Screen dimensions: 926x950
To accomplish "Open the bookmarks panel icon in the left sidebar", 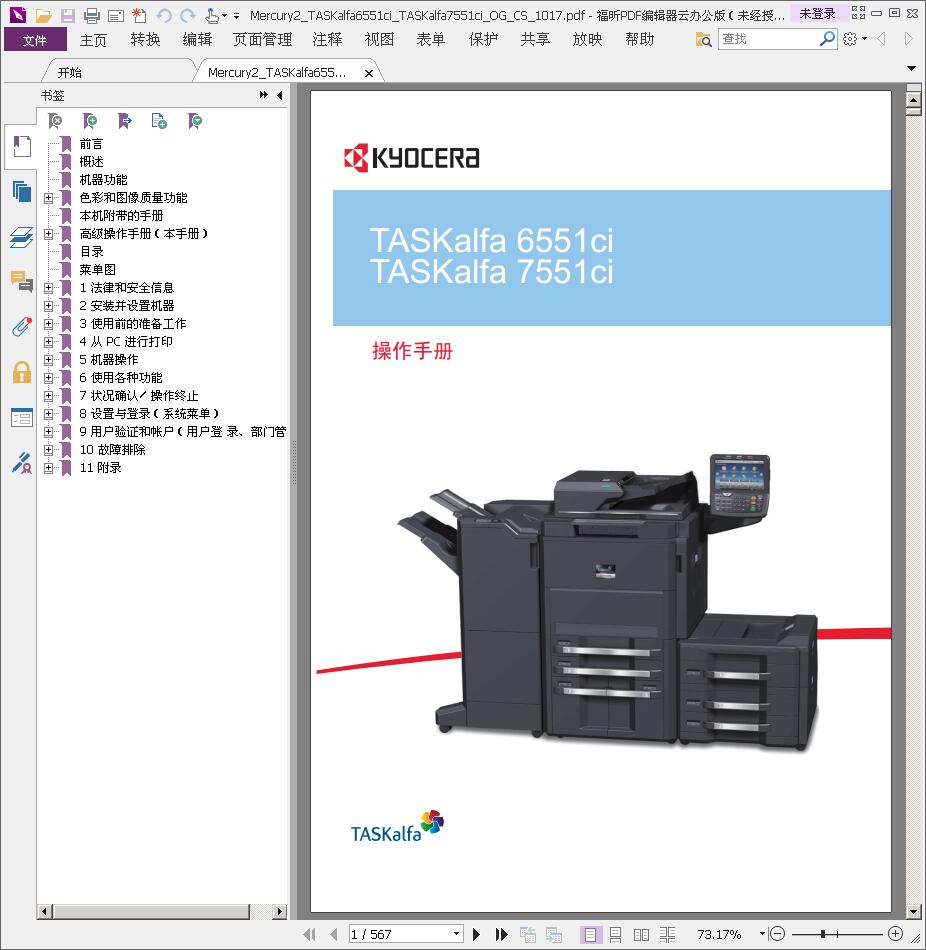I will [22, 146].
